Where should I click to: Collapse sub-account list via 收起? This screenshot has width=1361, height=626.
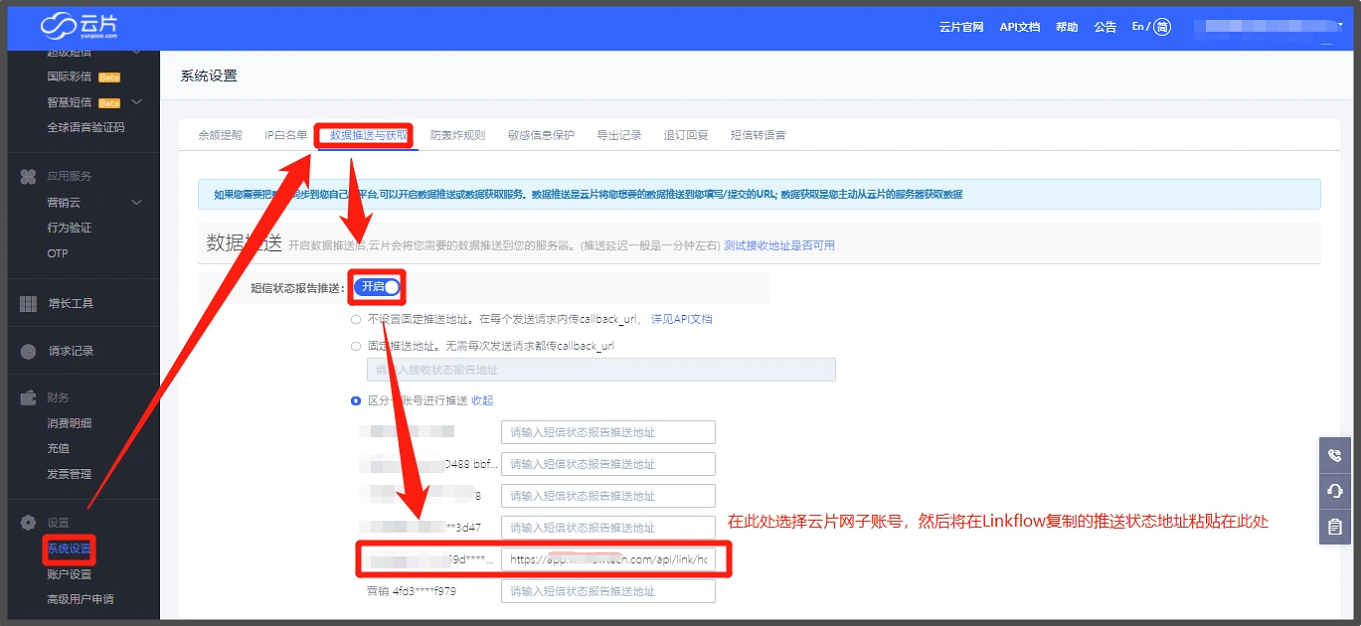tap(482, 400)
